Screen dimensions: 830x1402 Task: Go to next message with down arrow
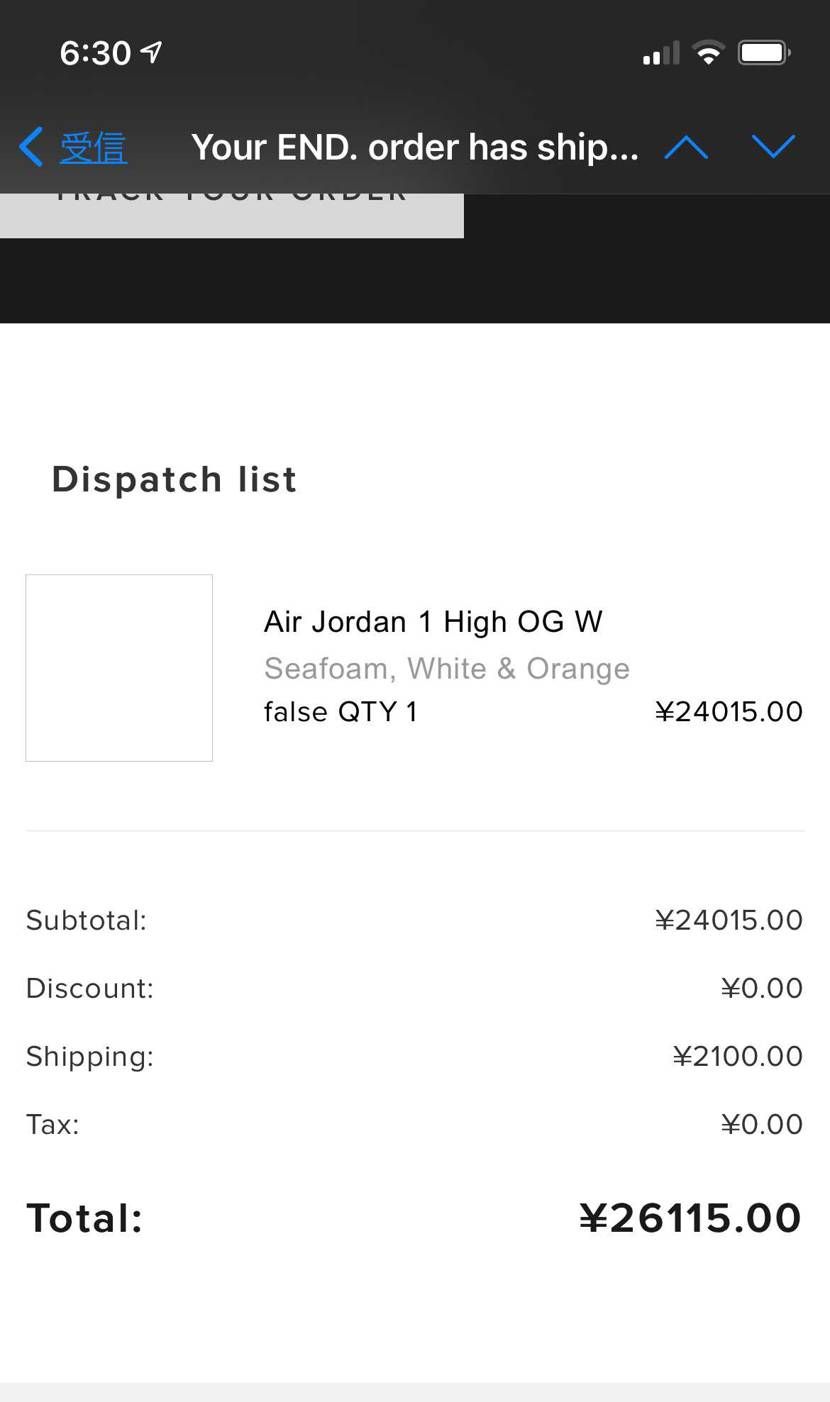pos(773,147)
